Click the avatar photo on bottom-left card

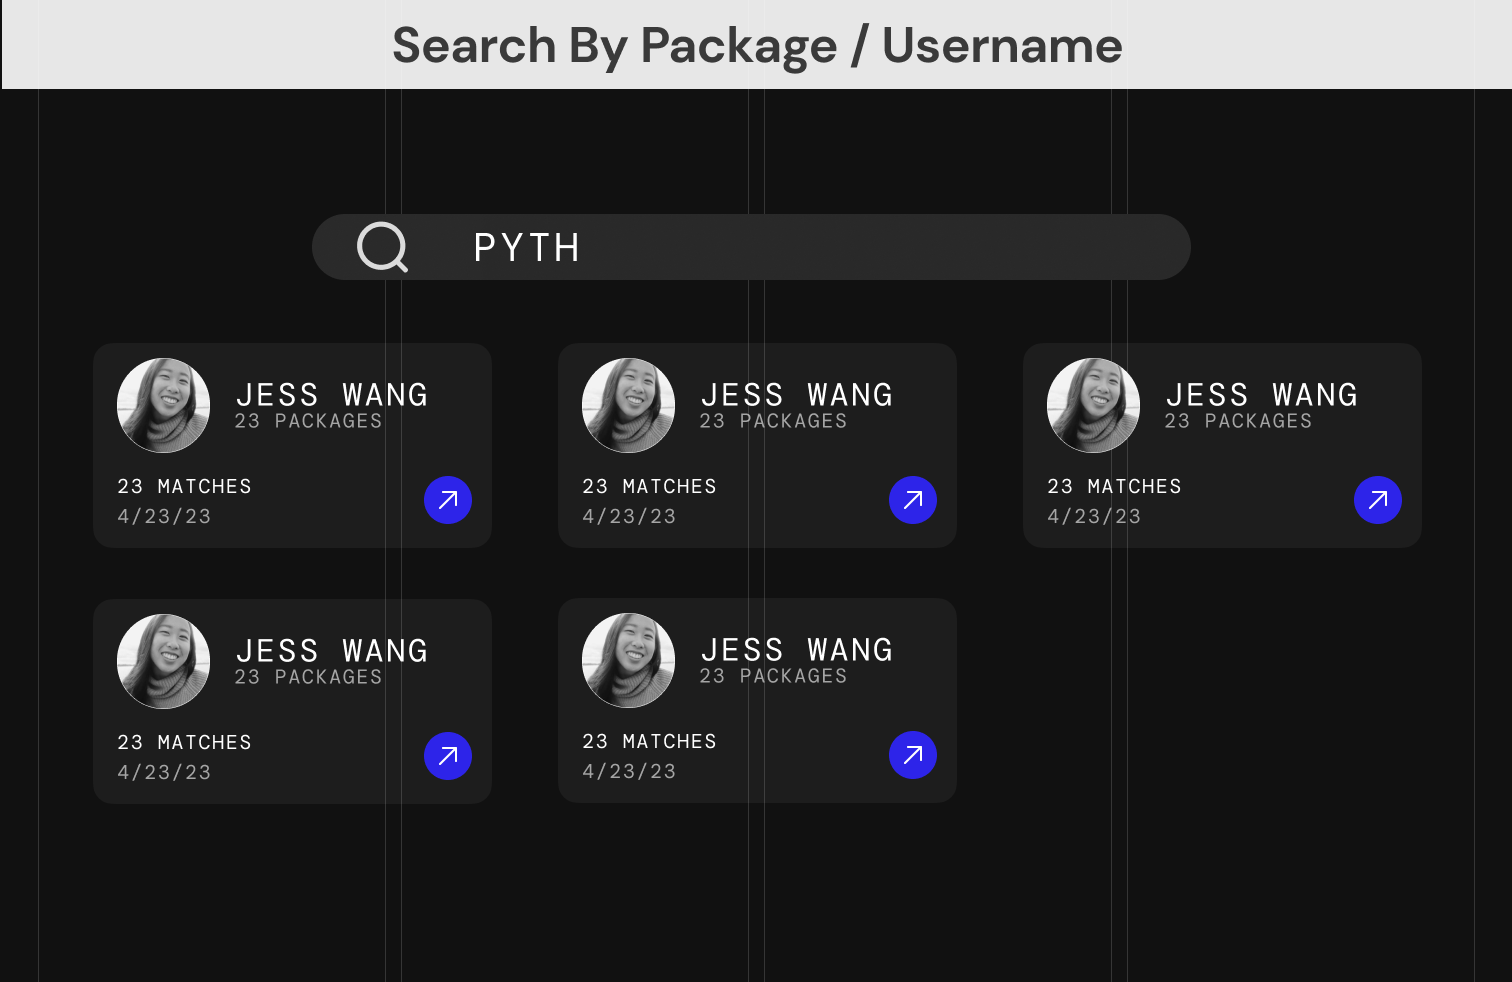point(164,661)
